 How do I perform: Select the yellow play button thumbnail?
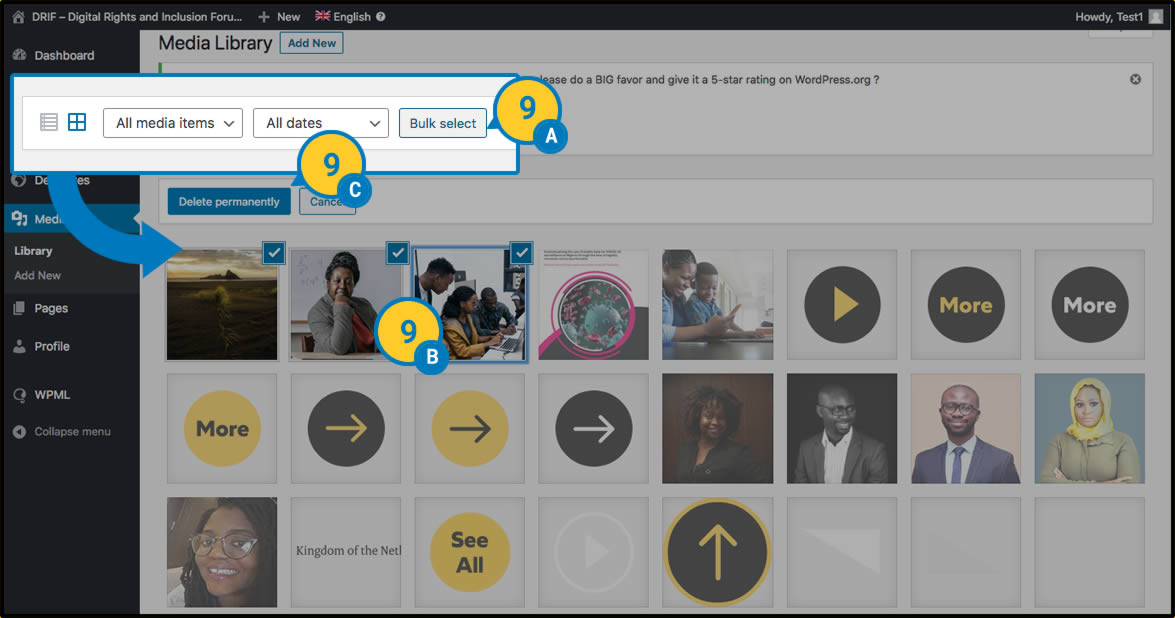tap(842, 305)
